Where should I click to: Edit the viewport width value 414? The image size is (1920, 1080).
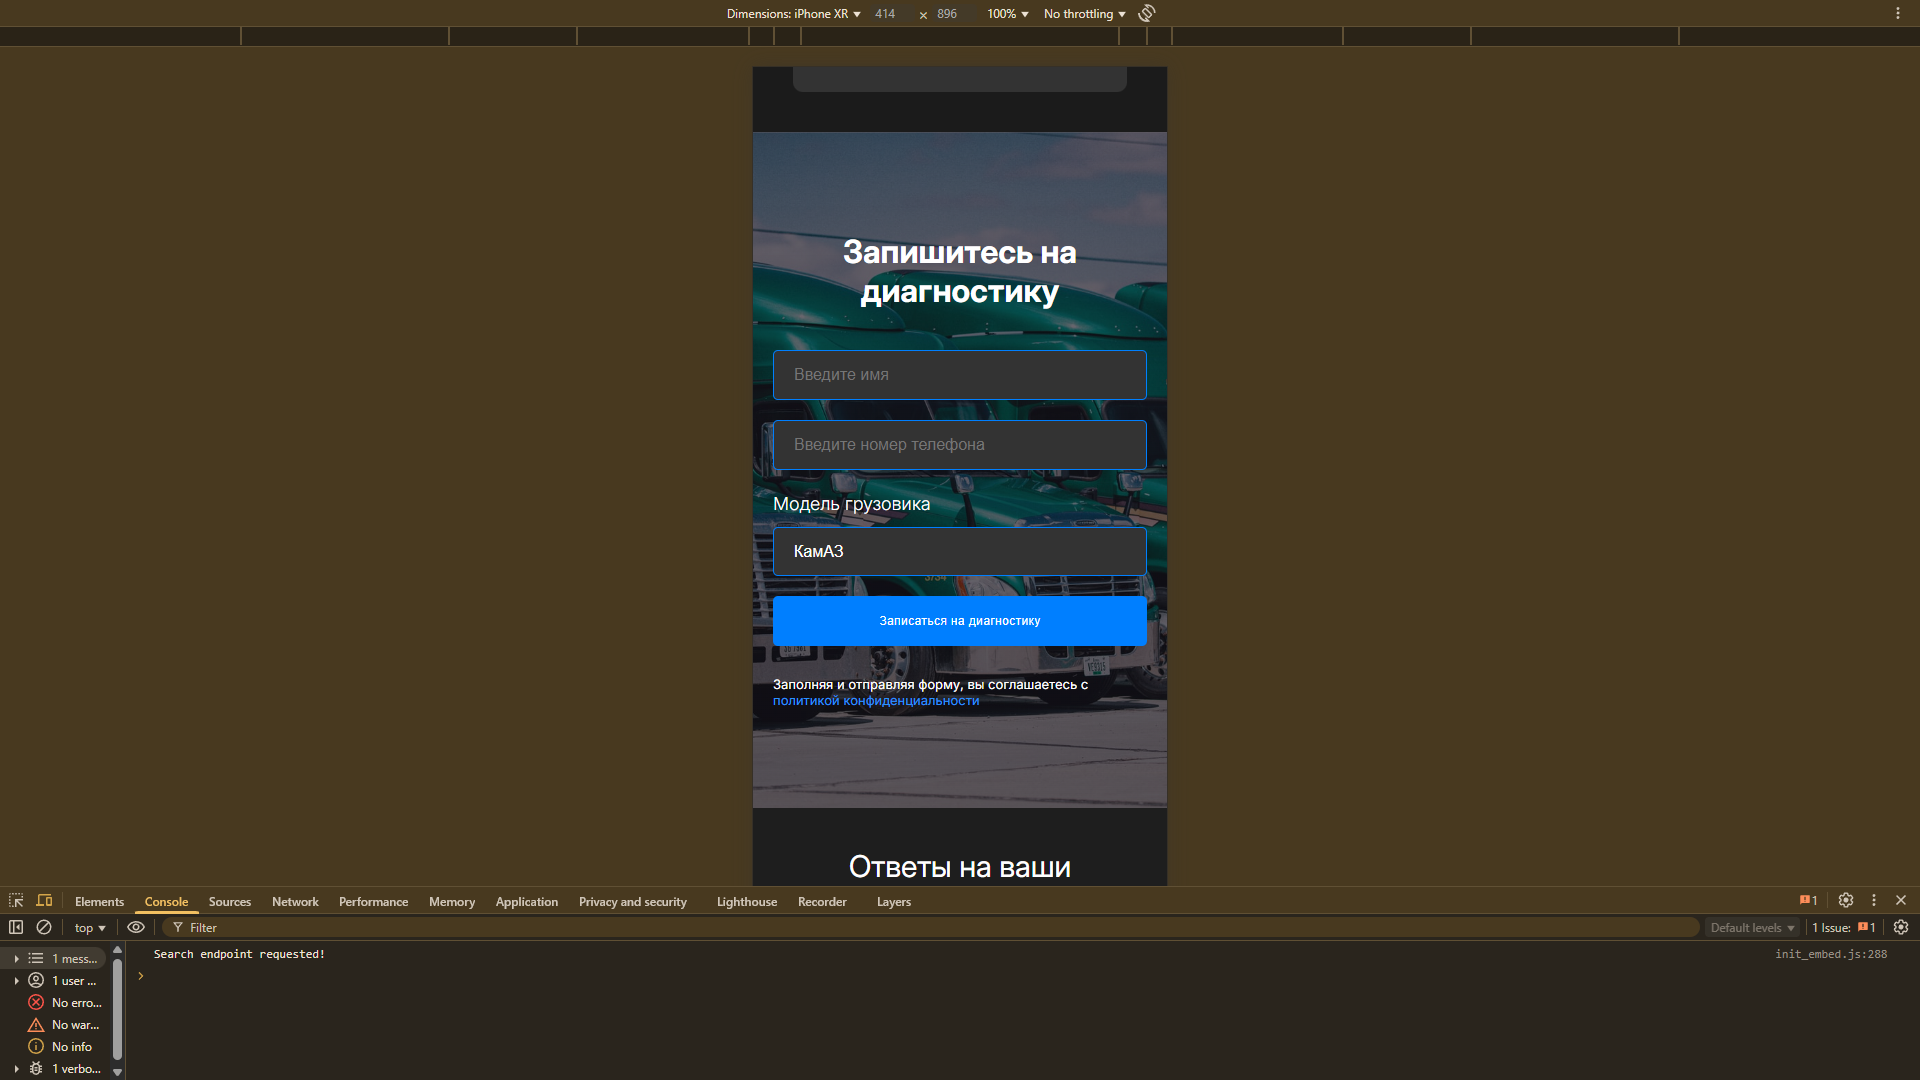coord(885,14)
